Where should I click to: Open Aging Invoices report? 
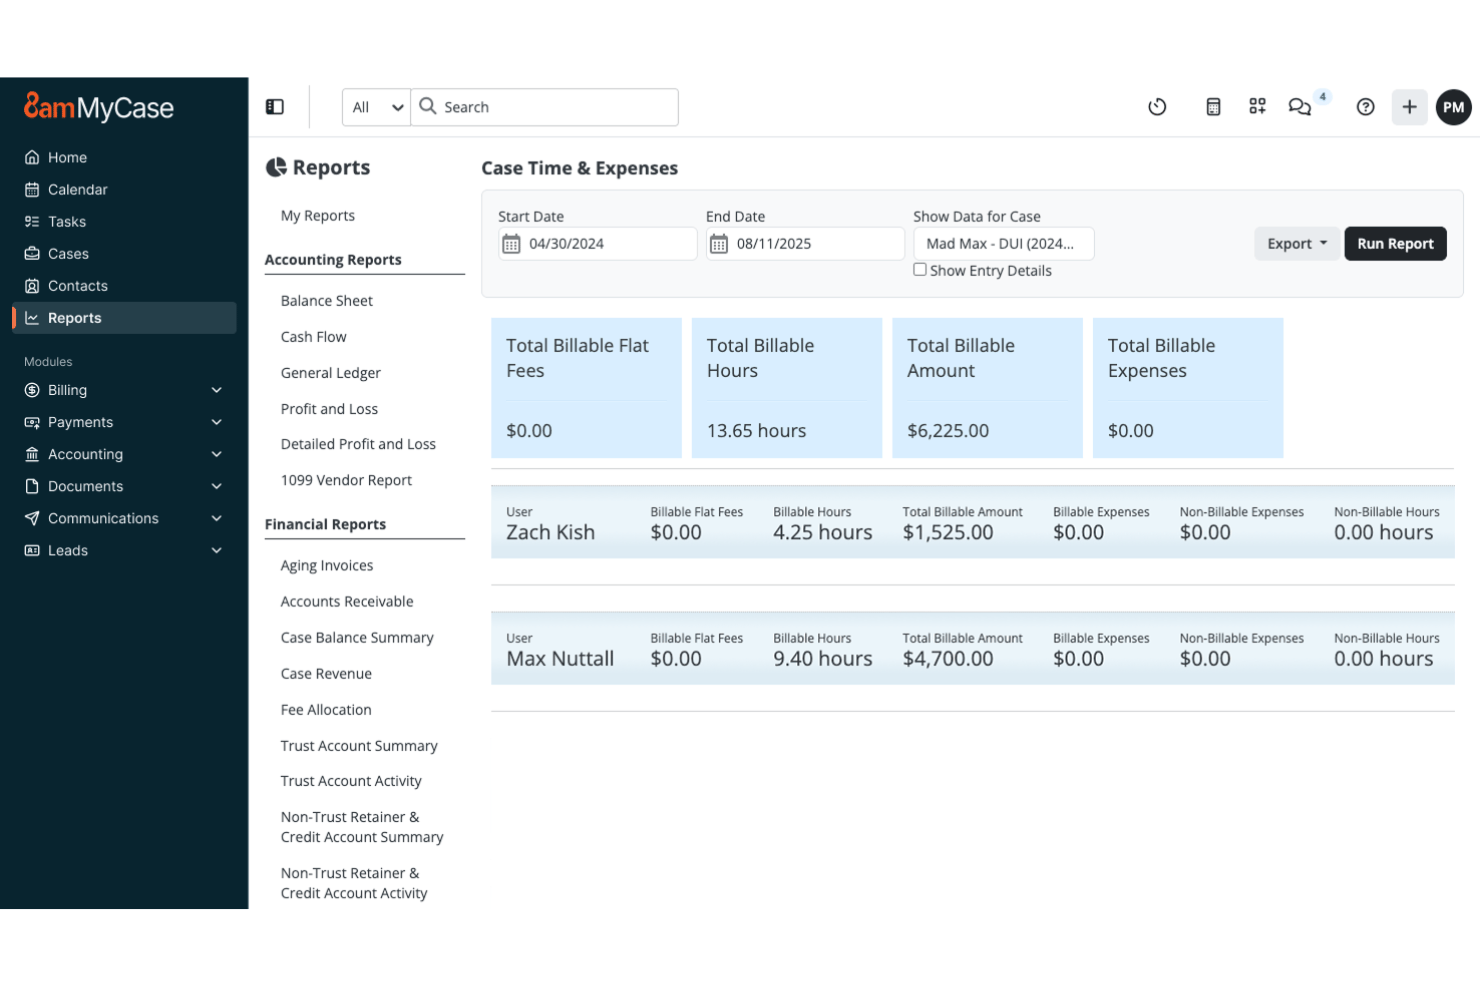coord(327,566)
